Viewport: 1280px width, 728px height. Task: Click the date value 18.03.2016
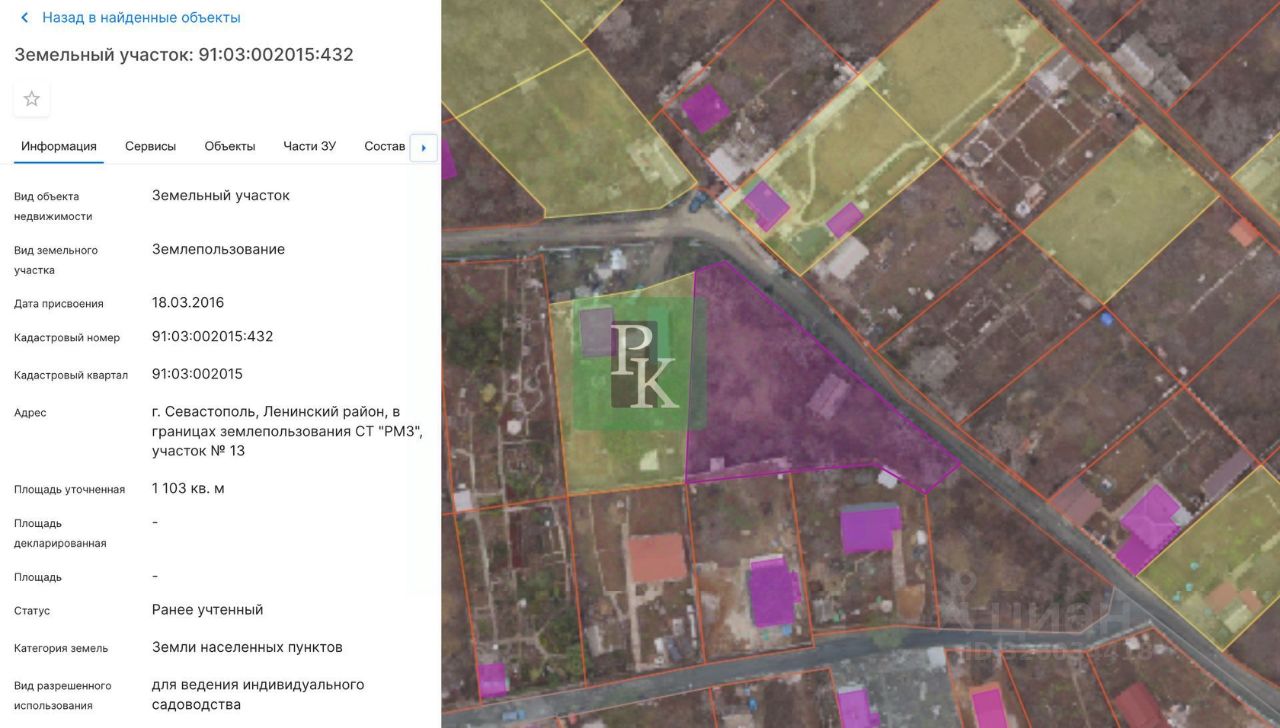pyautogui.click(x=188, y=302)
